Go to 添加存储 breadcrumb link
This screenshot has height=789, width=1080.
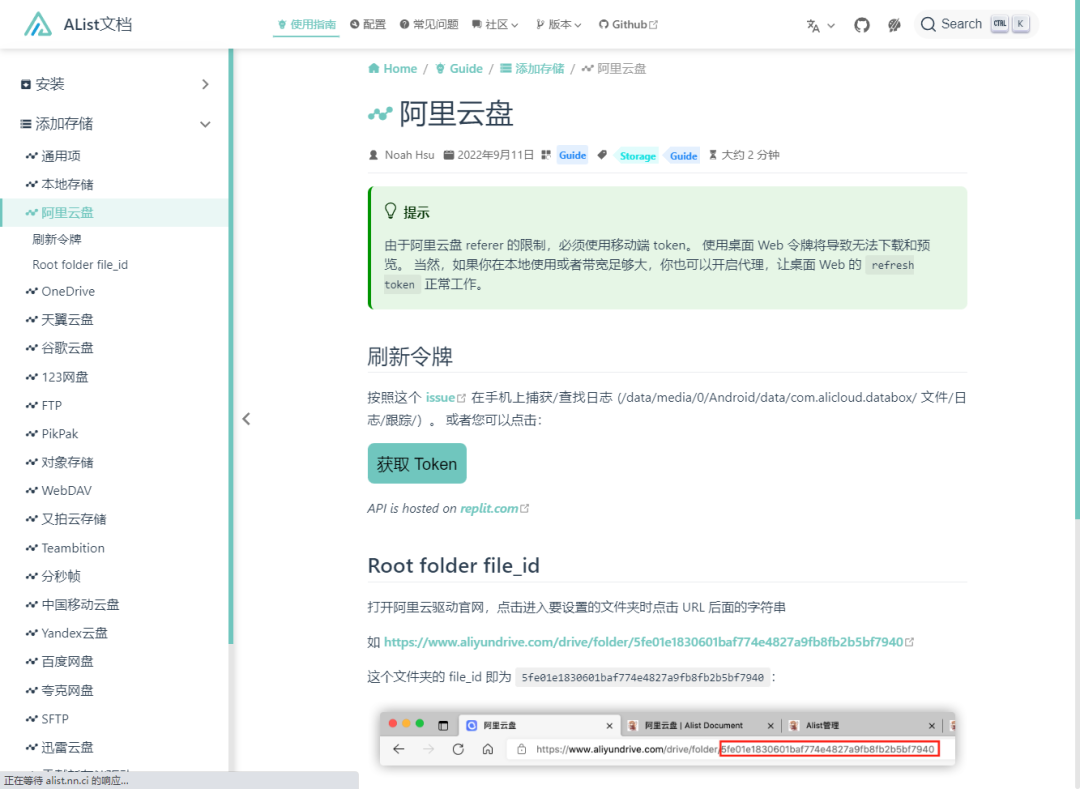[x=532, y=68]
